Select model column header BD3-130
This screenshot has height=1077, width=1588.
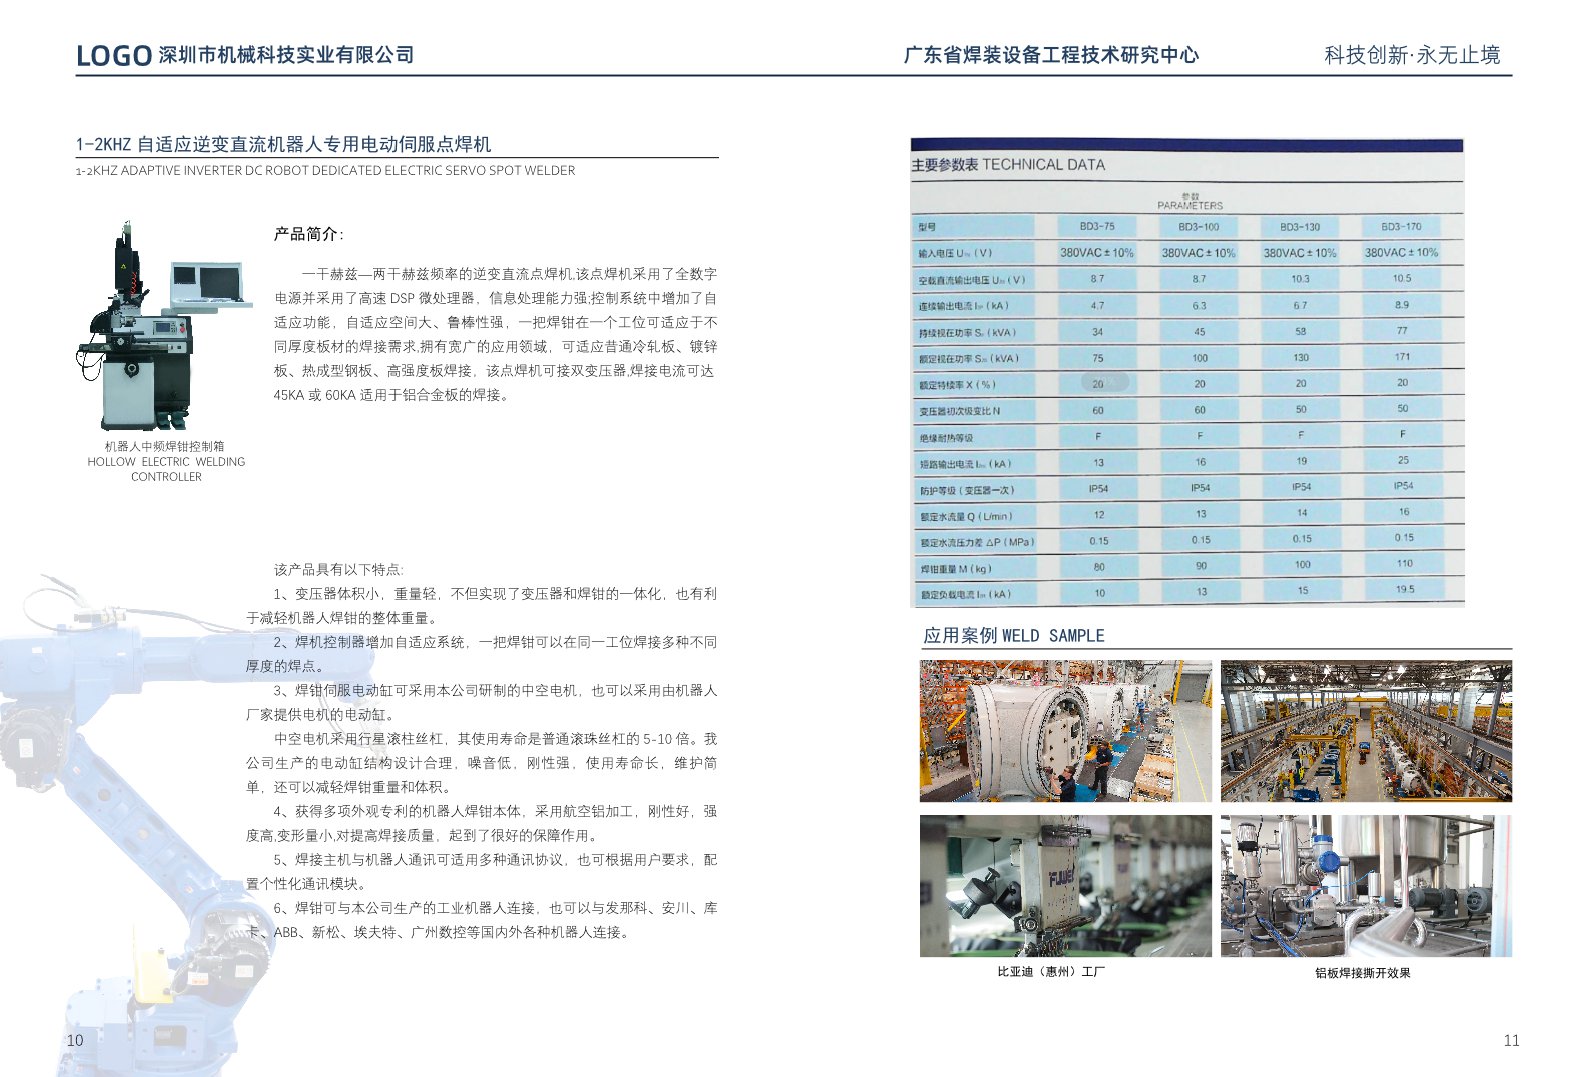(x=1300, y=227)
